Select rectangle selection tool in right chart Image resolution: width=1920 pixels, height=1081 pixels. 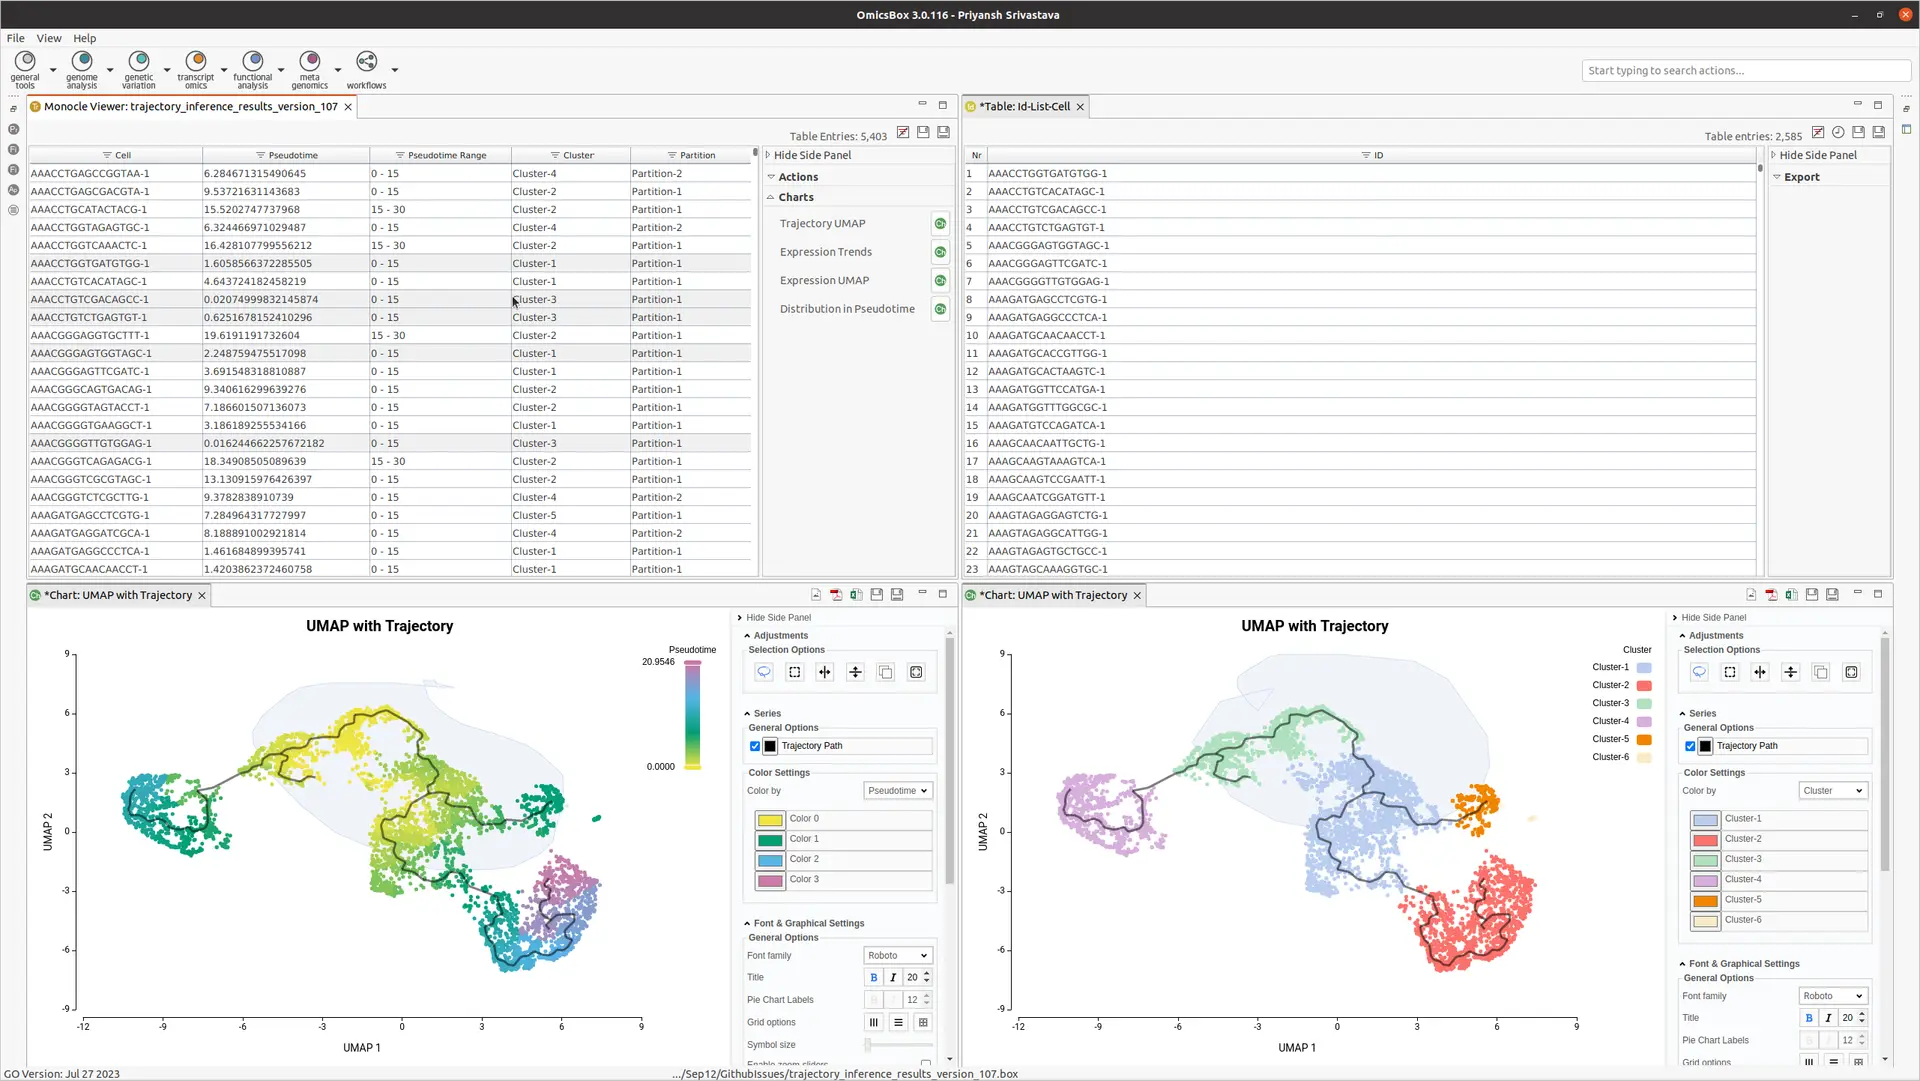pyautogui.click(x=1730, y=673)
